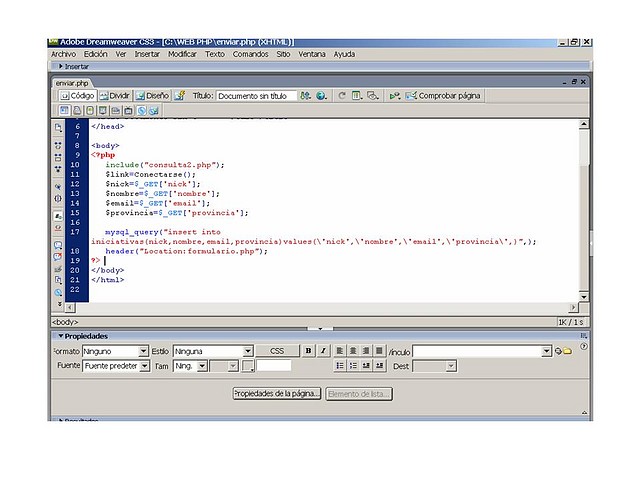The width and height of the screenshot is (640, 480).
Task: Click the text color value field
Action: pyautogui.click(x=273, y=366)
